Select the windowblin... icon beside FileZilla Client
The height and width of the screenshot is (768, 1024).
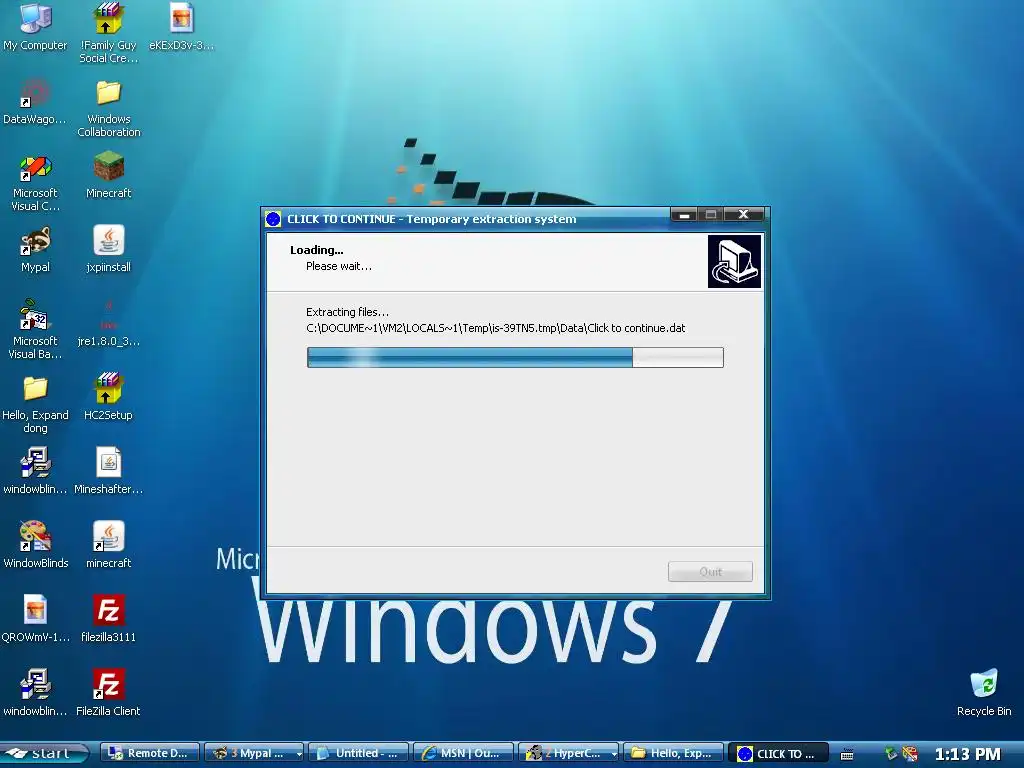(35, 684)
